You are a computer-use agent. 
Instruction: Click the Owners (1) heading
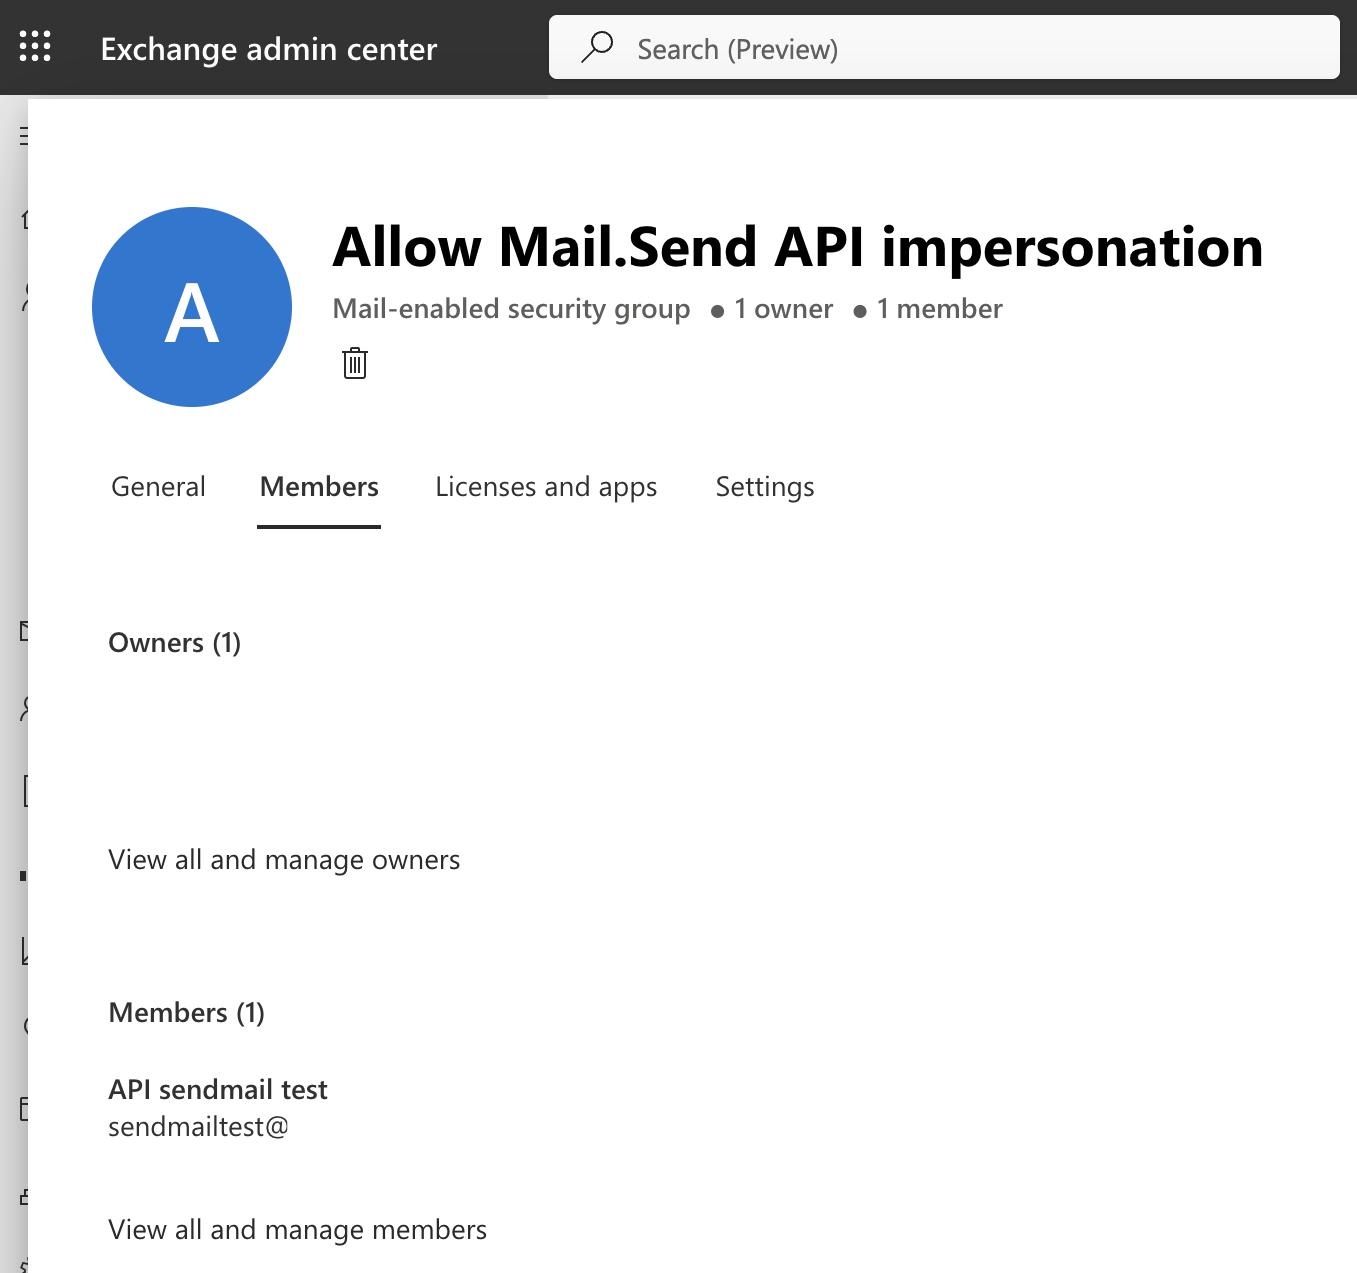pos(174,643)
